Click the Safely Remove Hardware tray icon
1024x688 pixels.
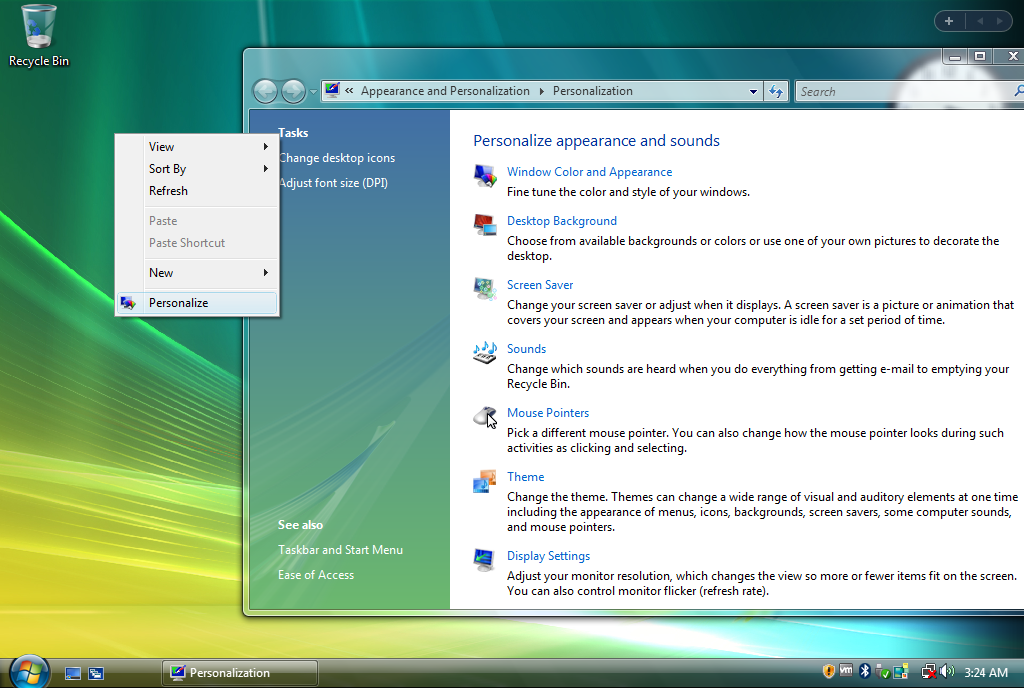pyautogui.click(x=882, y=672)
